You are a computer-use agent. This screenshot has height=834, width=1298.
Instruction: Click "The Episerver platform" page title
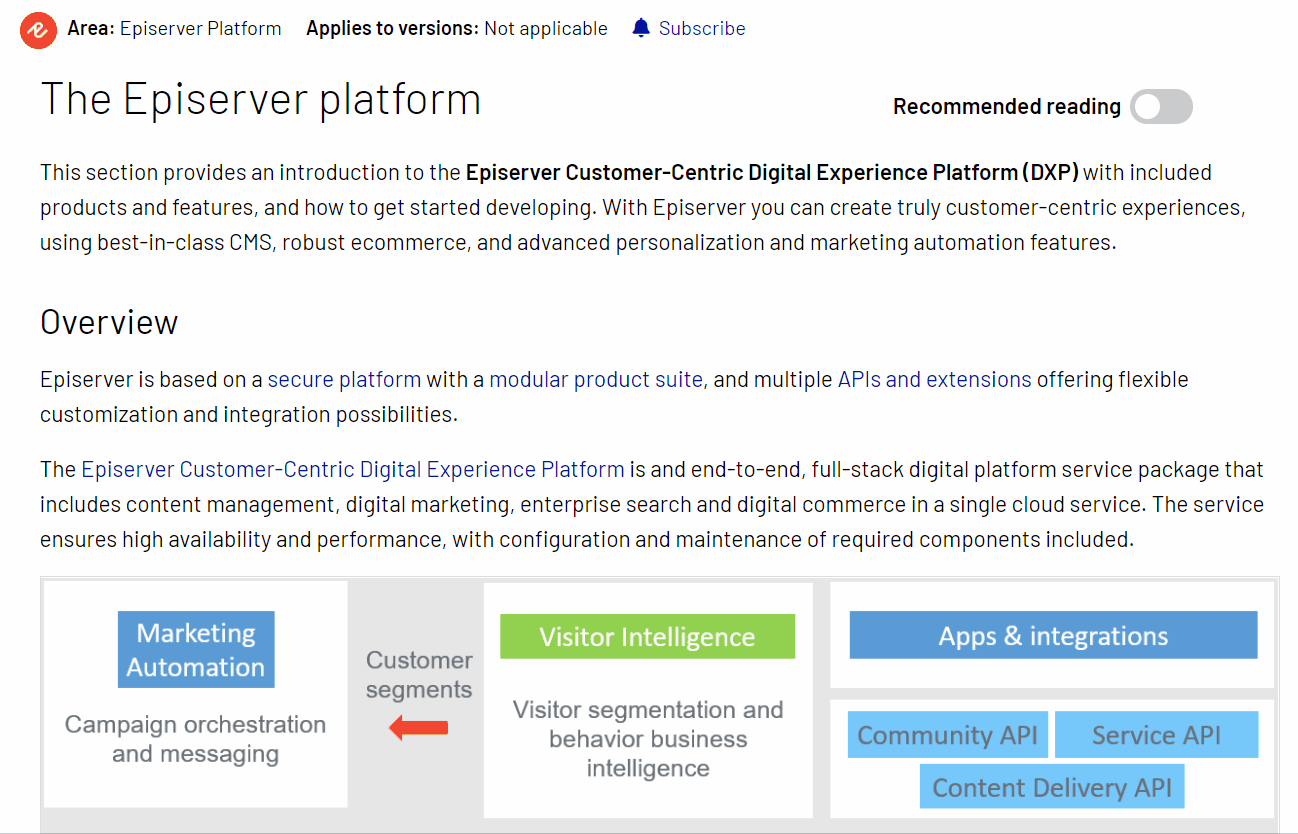[260, 99]
